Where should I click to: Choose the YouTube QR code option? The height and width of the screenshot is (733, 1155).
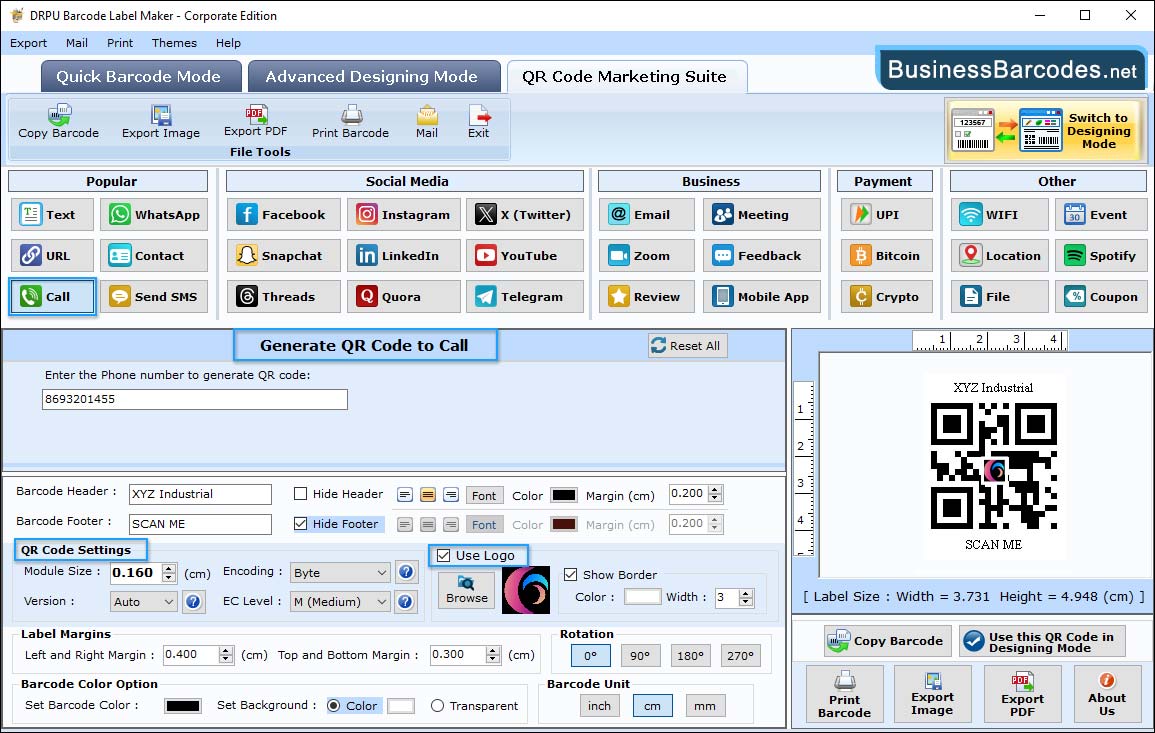click(524, 256)
